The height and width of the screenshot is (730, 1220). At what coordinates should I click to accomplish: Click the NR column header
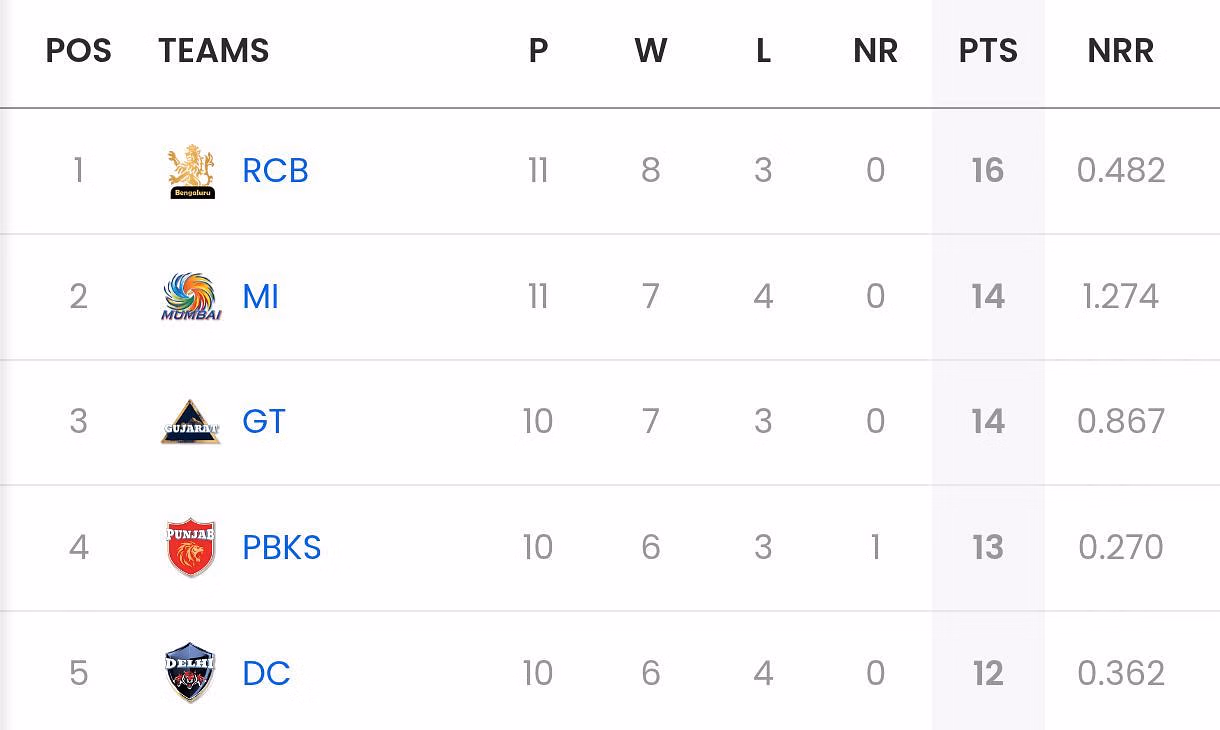coord(875,51)
